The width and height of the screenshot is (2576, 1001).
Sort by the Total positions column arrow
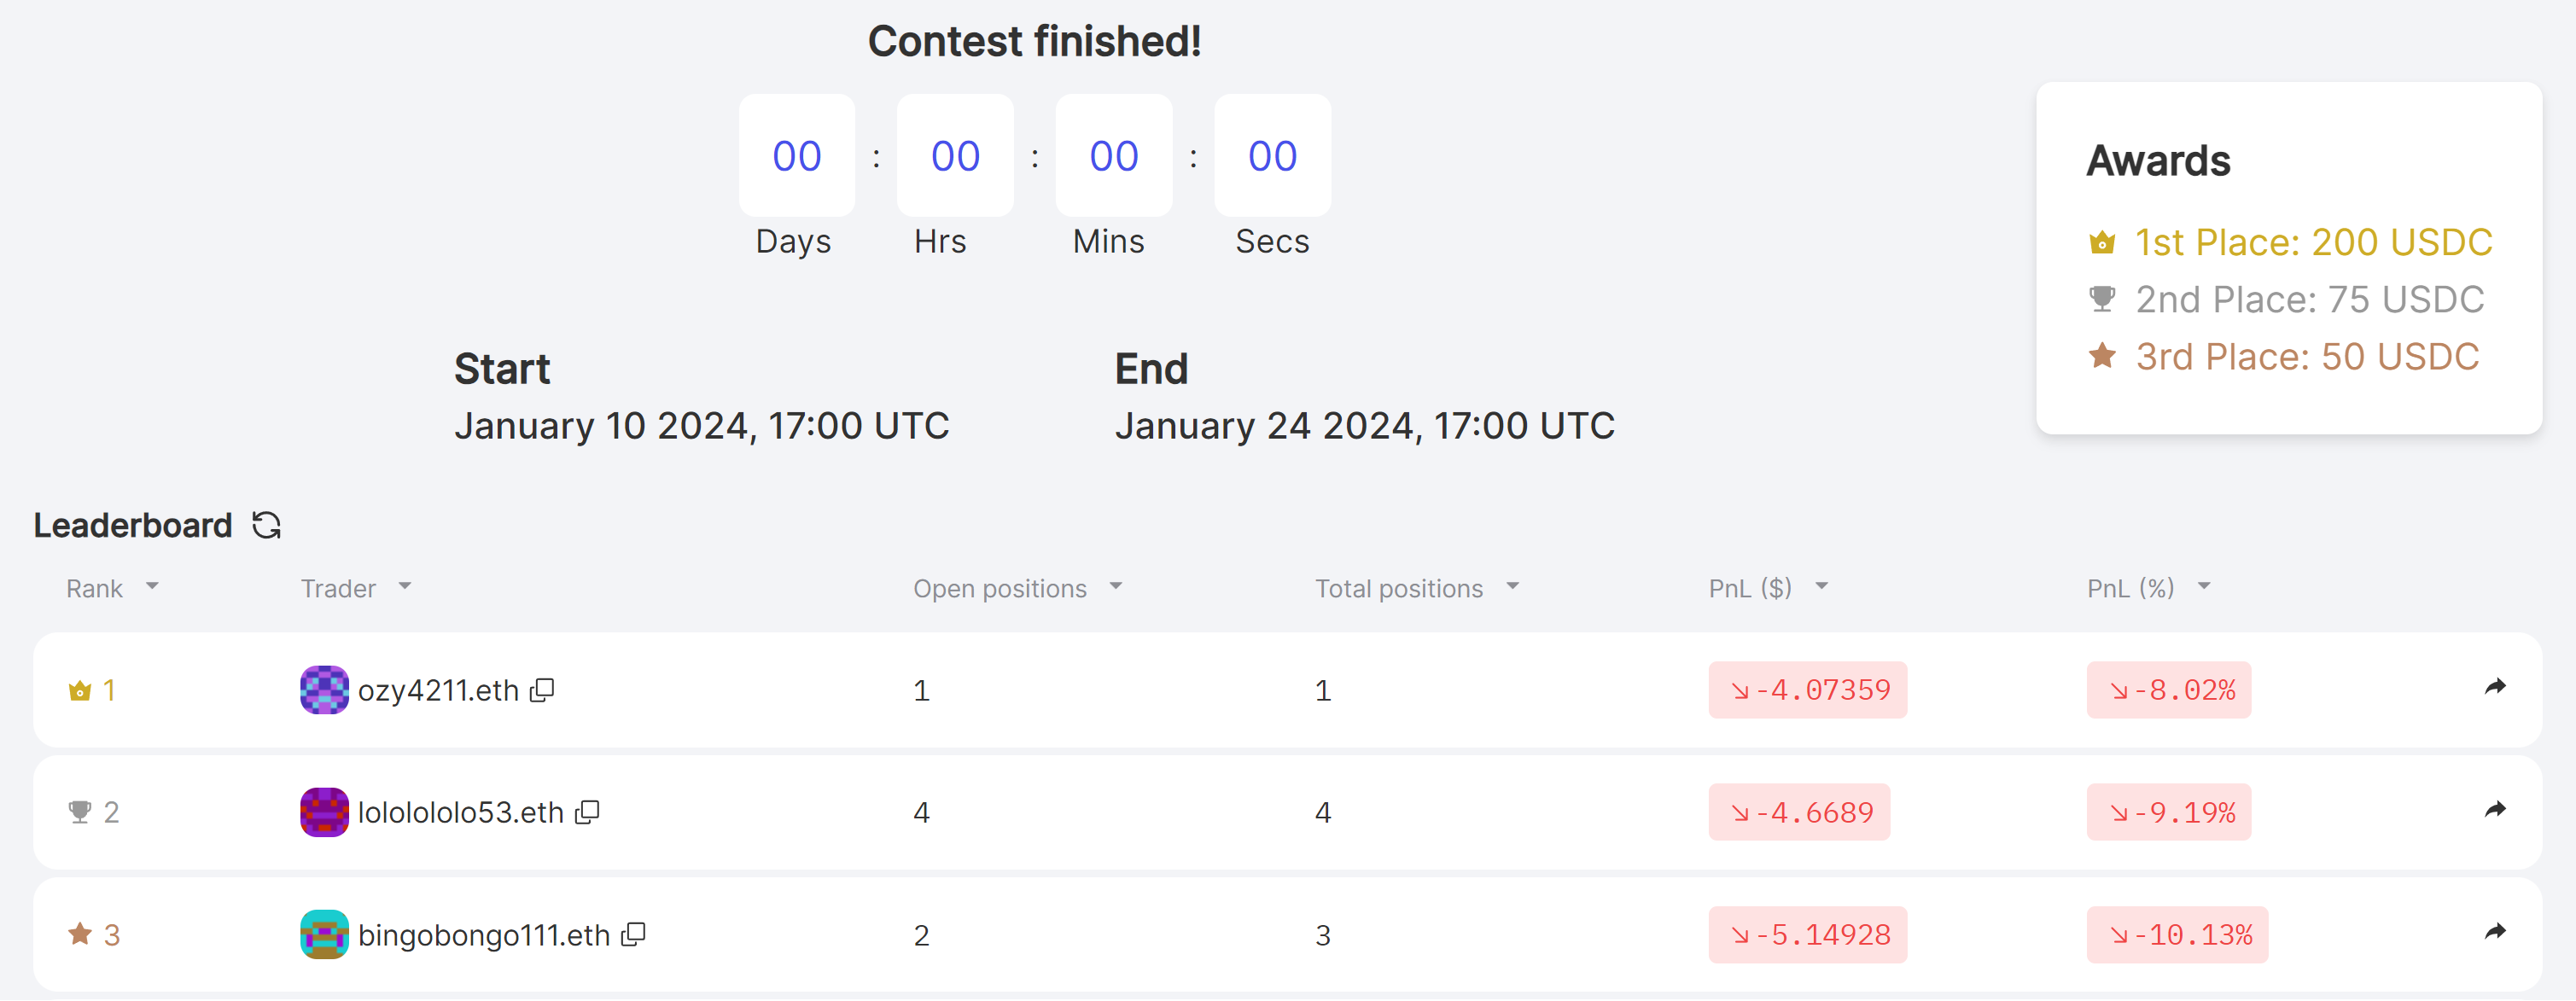[x=1512, y=587]
